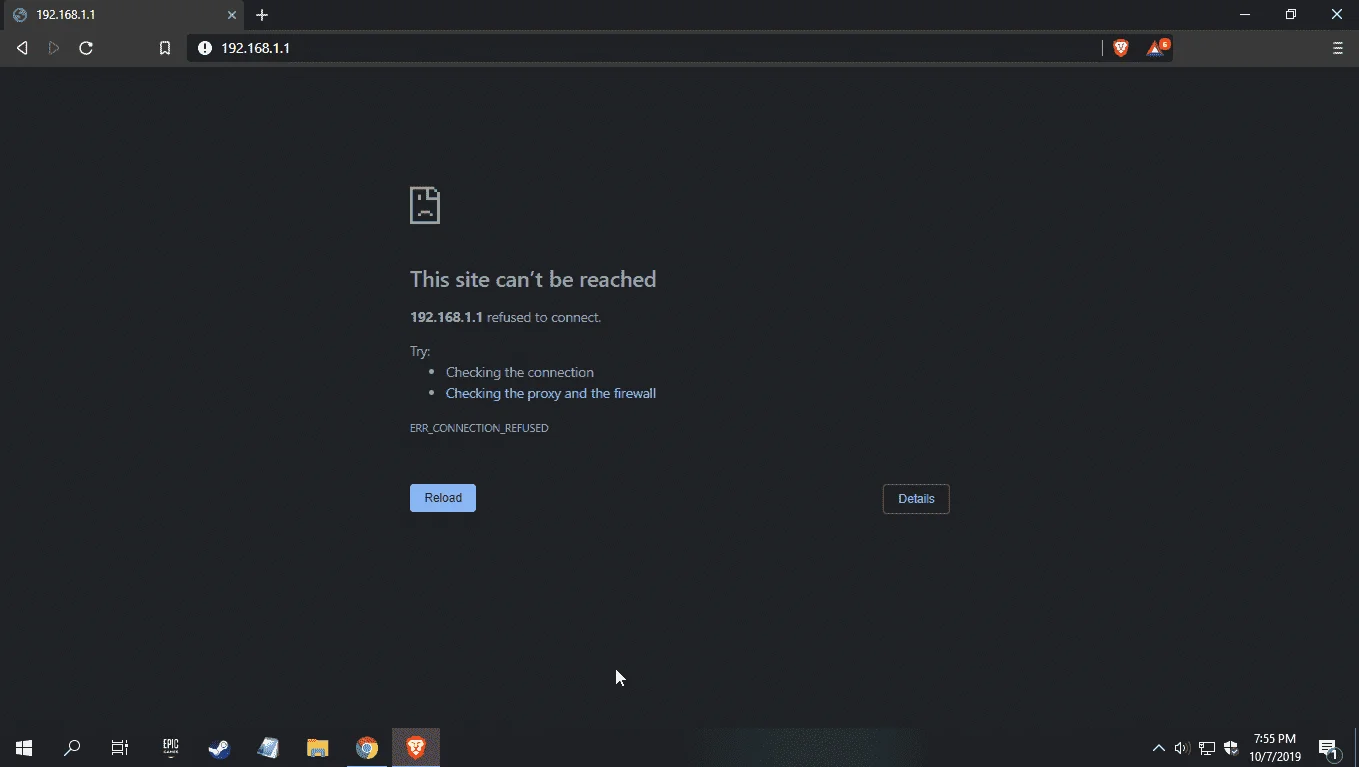Close the Brave window
The image size is (1359, 767).
(1337, 15)
